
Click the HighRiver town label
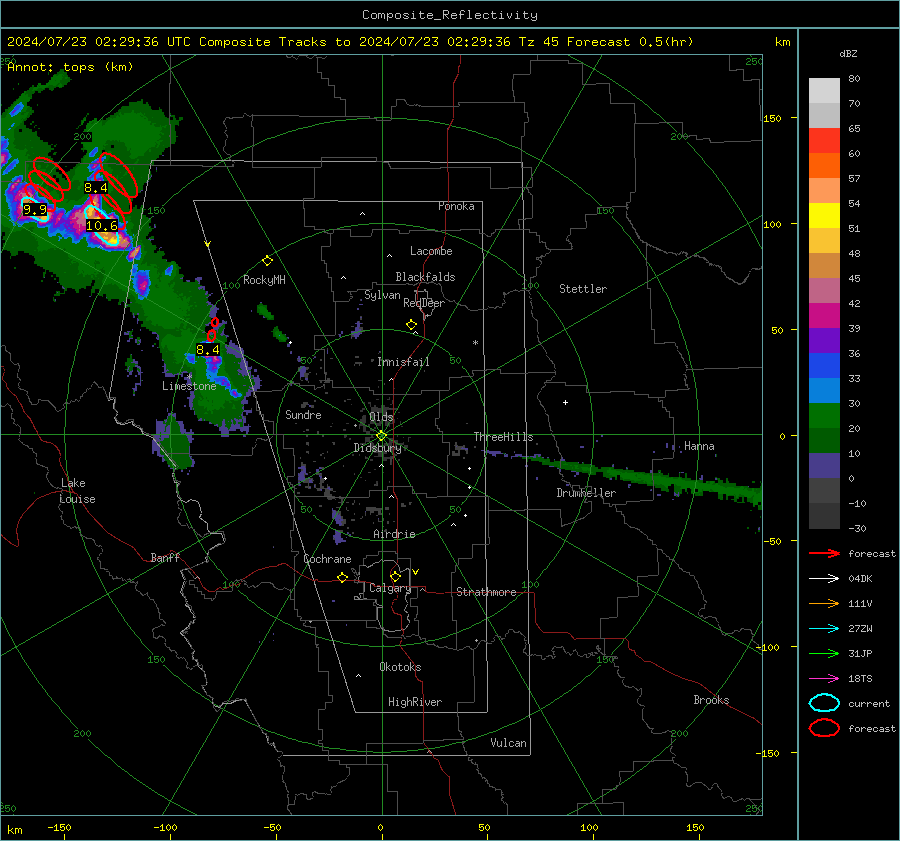[415, 702]
